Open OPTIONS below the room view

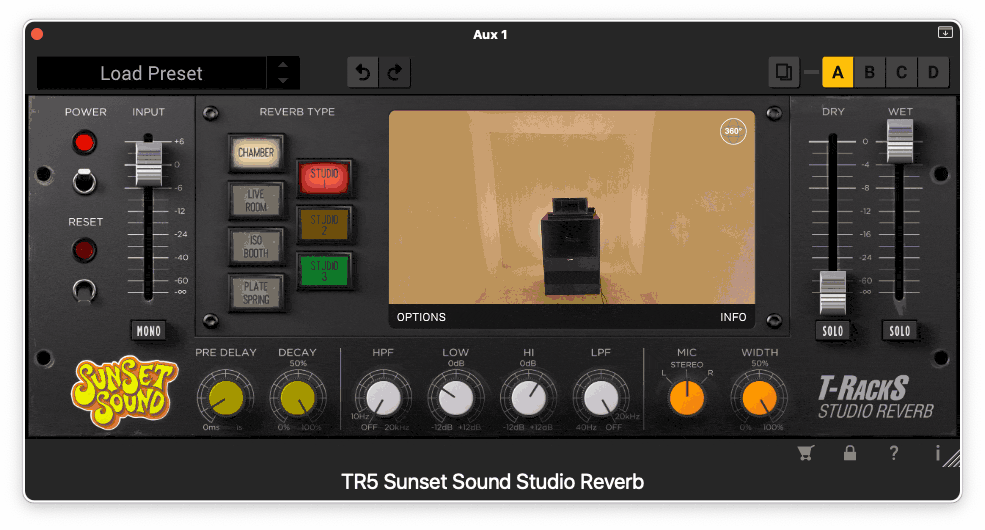[421, 317]
